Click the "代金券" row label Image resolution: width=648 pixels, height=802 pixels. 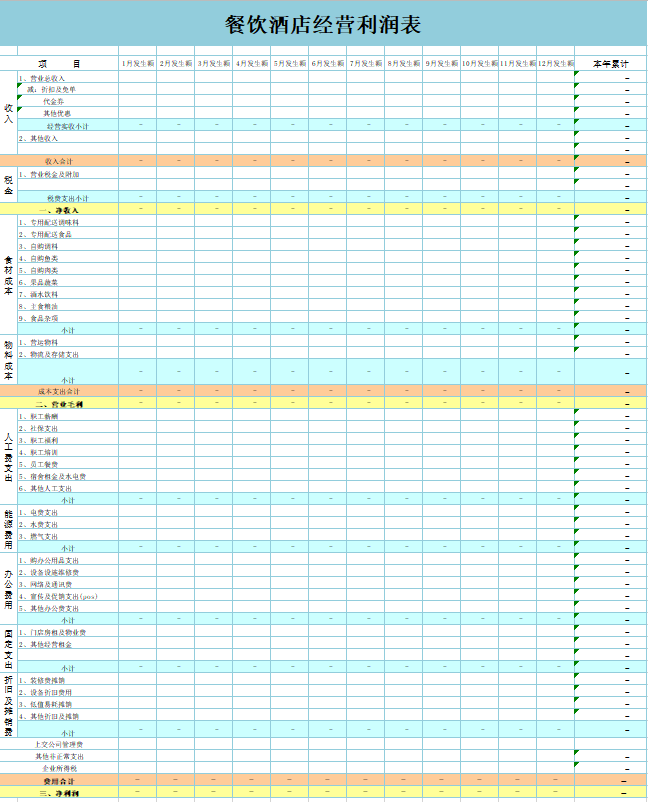point(53,102)
